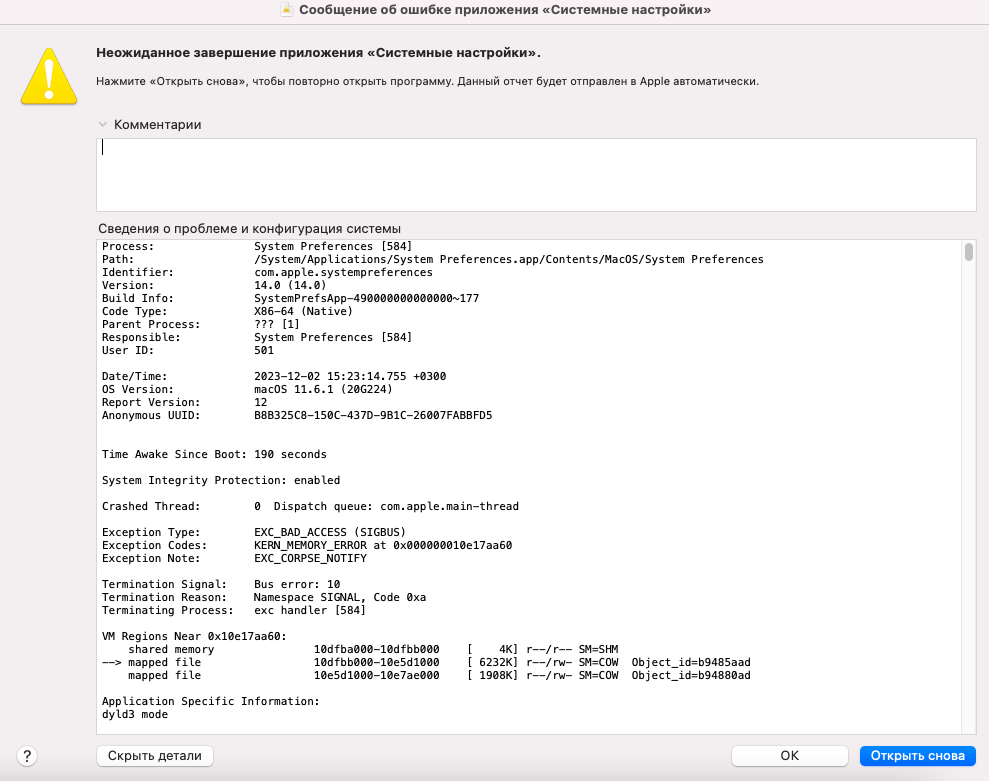Viewport: 989px width, 781px height.
Task: Click the Process: System Preferences [584] line
Action: 257,247
